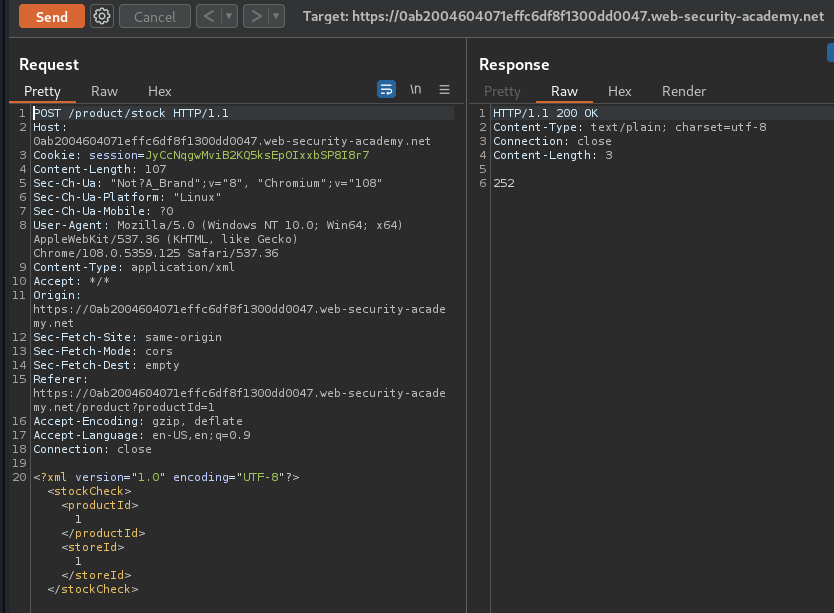Screen dimensions: 834x613
Task: Click the Sec-Ch-Ua-Mobile: ?0 header
Action: [x=103, y=211]
